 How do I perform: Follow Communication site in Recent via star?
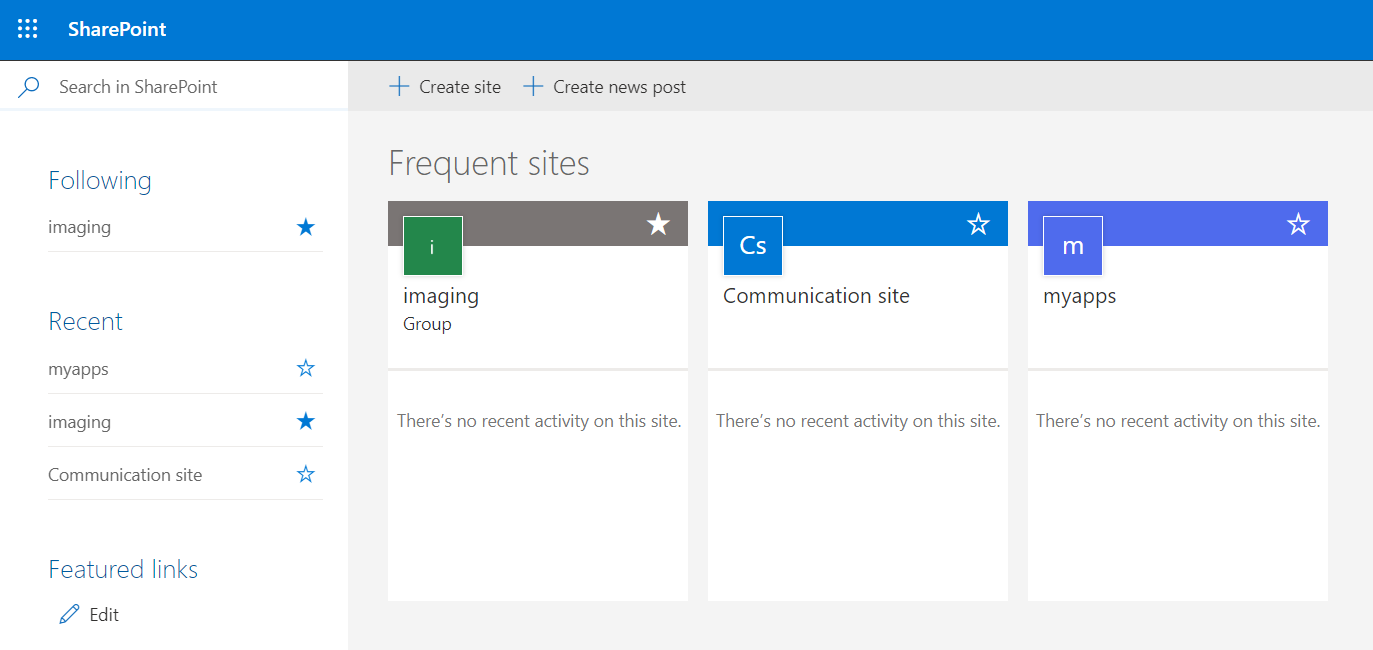click(x=306, y=475)
